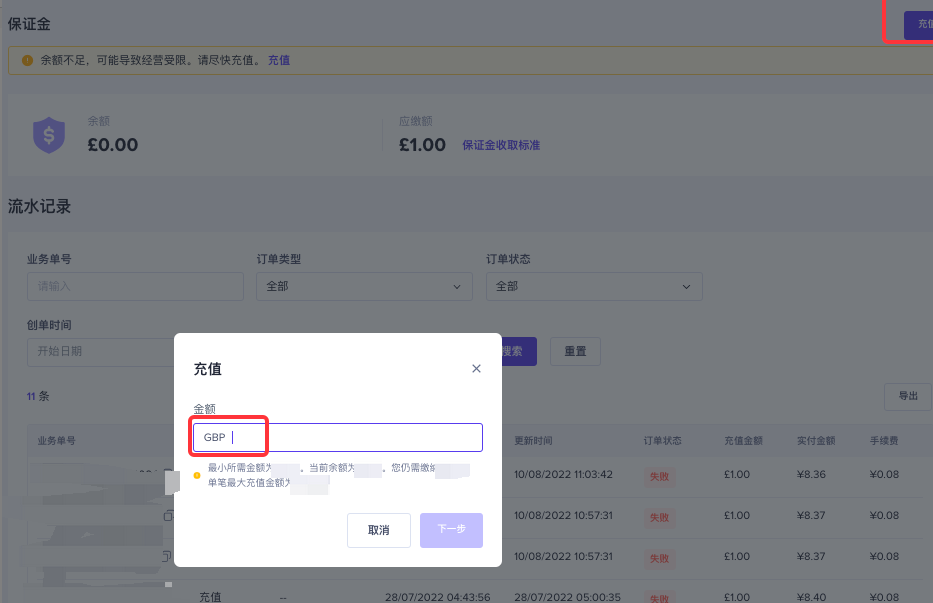
Task: Click the shield dollar balance icon
Action: tap(48, 135)
